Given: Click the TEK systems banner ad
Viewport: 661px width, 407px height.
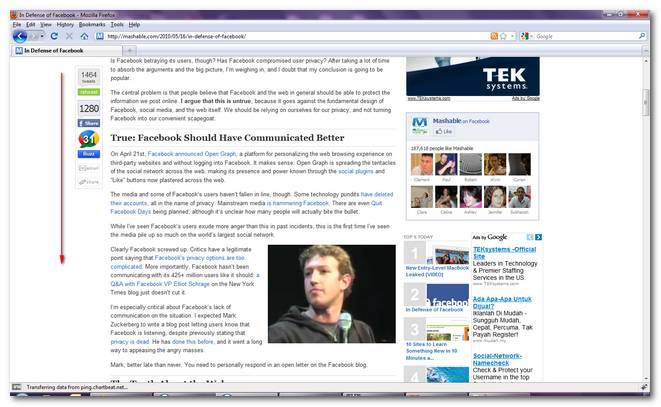Looking at the screenshot, I should (473, 76).
